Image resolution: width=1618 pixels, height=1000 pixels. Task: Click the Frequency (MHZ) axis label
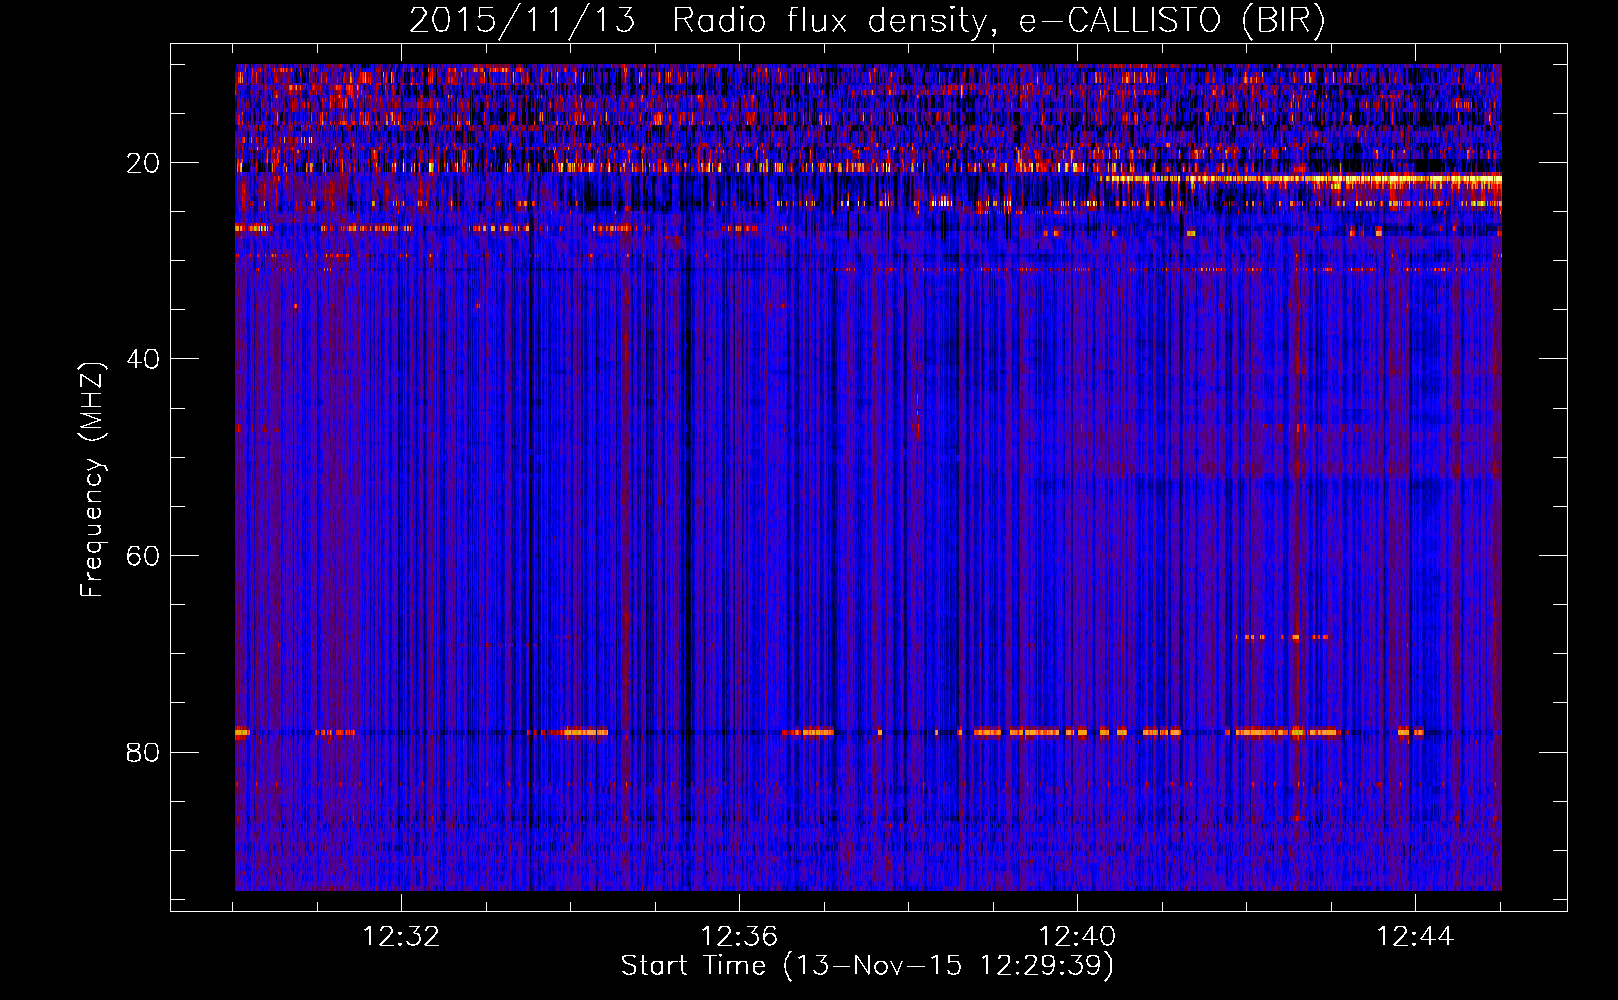coord(92,480)
